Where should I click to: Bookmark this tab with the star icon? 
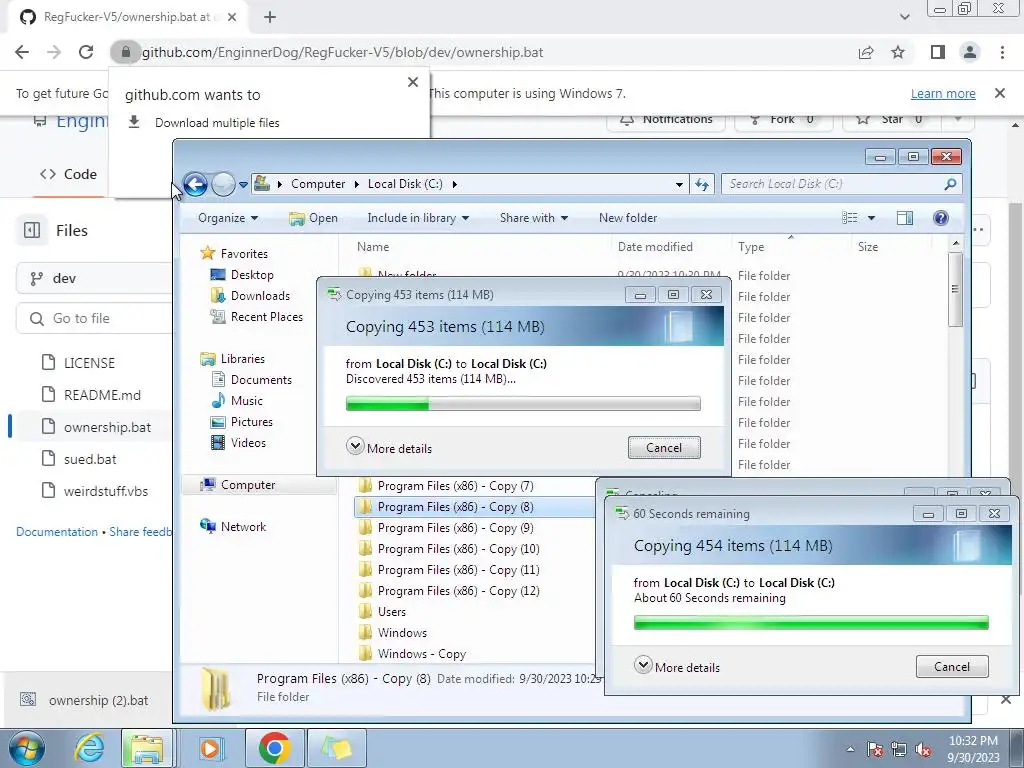[898, 52]
